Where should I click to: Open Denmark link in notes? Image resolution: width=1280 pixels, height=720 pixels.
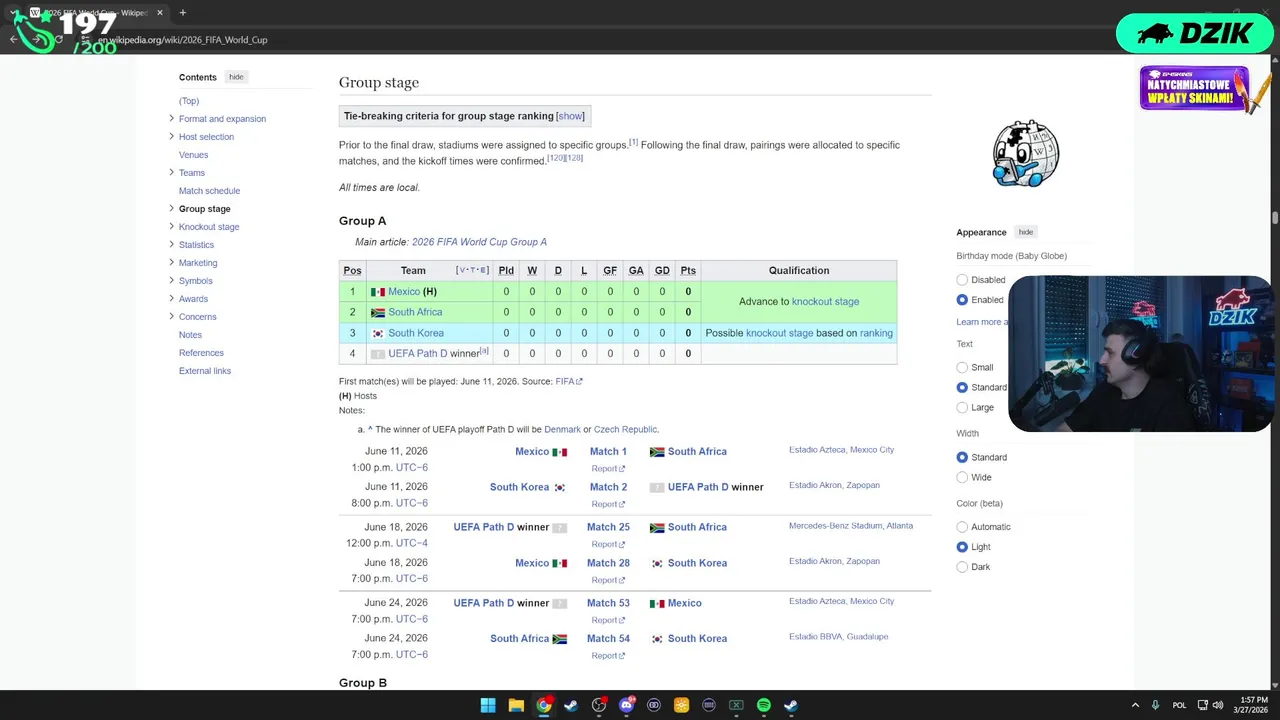[x=562, y=430]
